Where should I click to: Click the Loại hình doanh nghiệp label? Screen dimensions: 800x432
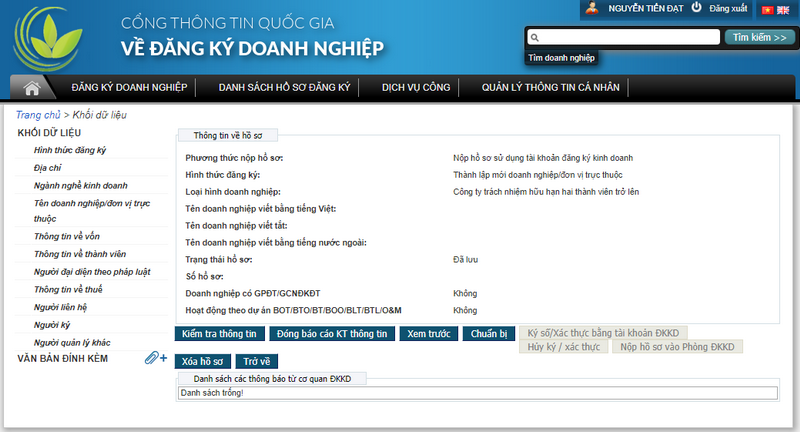coord(233,192)
